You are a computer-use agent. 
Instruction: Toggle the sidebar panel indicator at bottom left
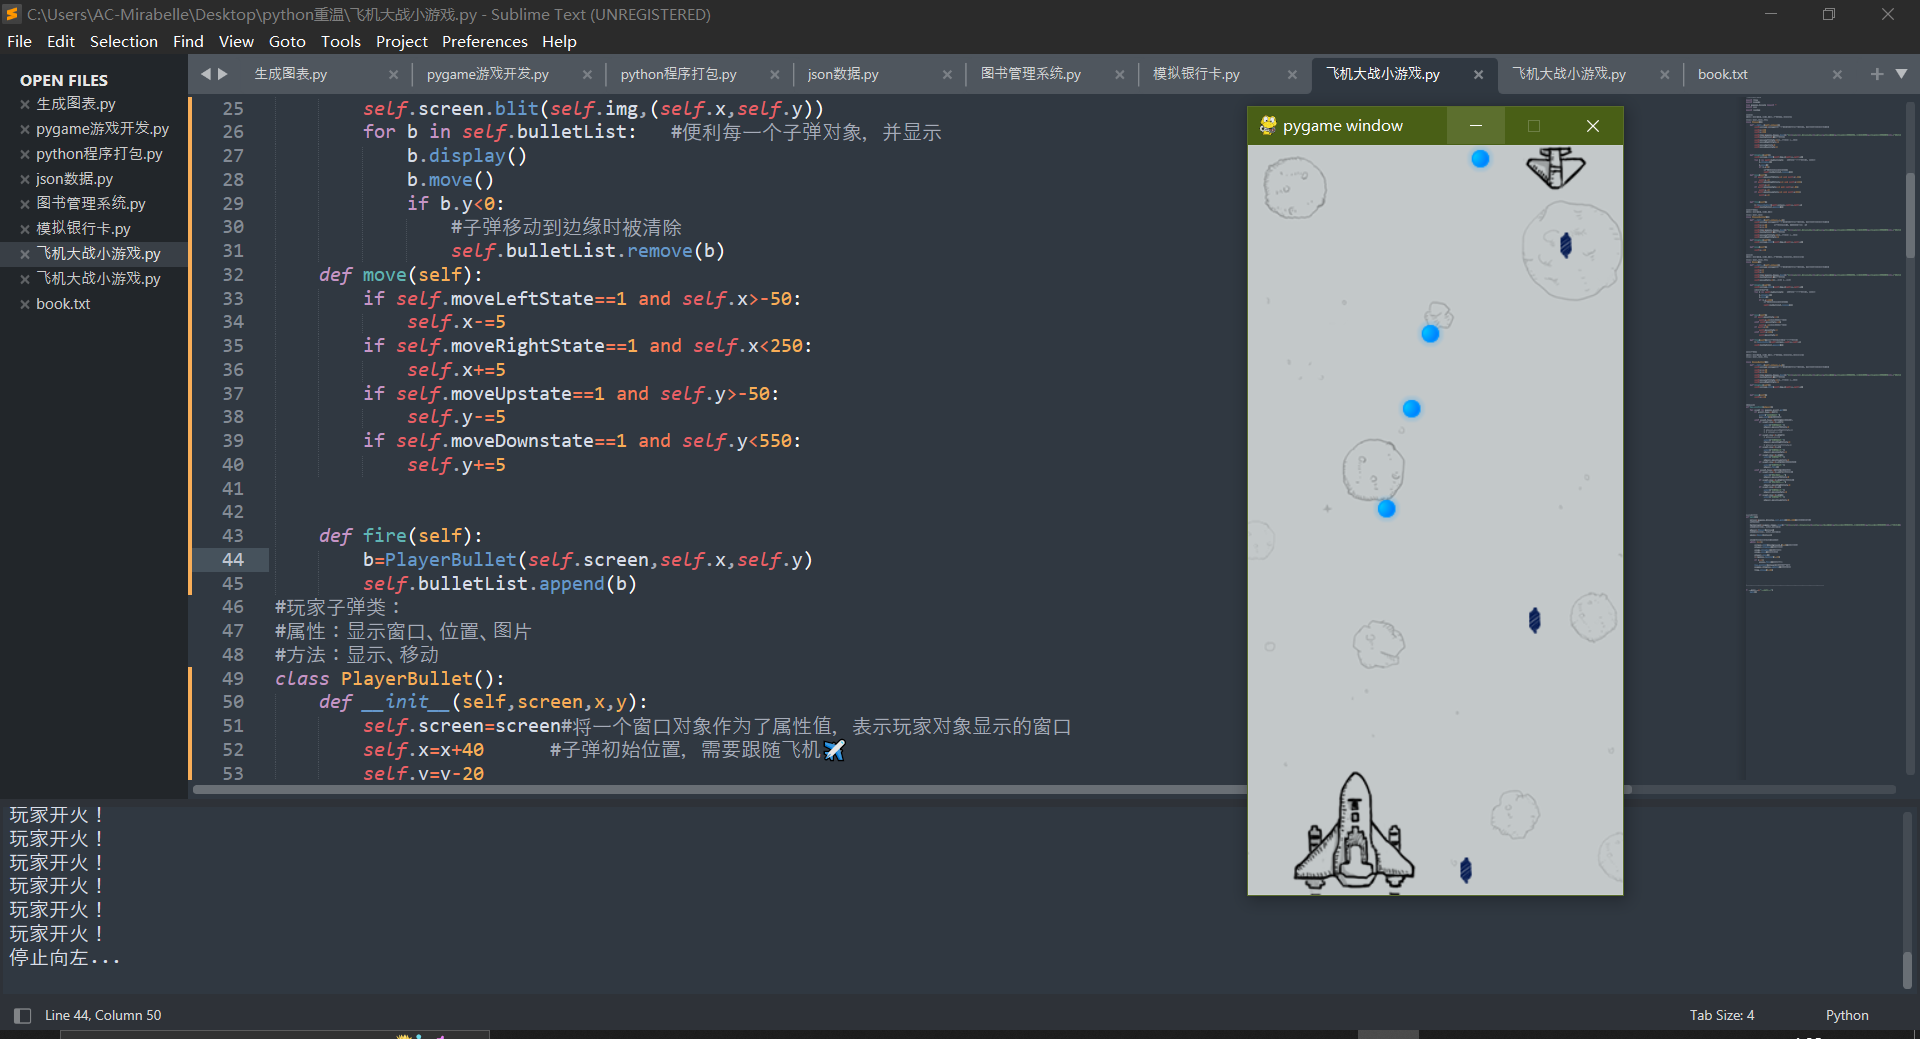[x=21, y=1014]
